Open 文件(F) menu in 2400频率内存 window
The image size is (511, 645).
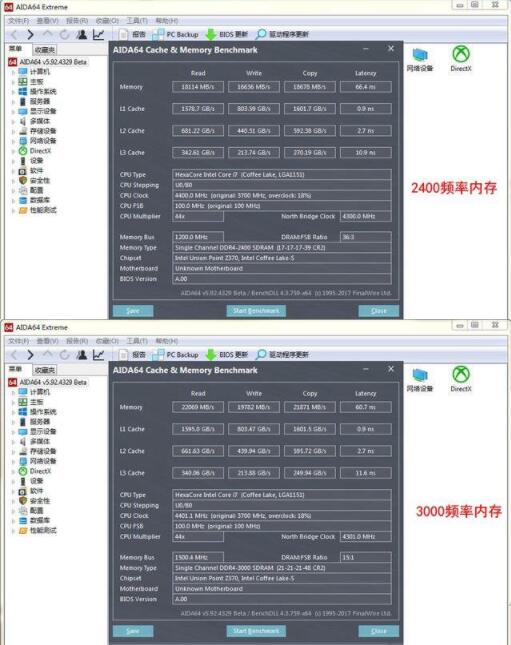[19, 21]
